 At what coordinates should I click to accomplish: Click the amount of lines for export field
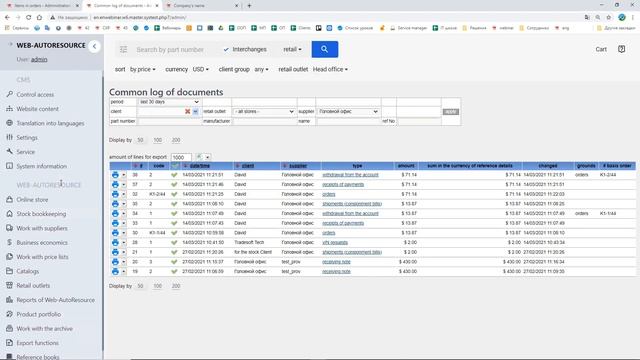pos(181,157)
